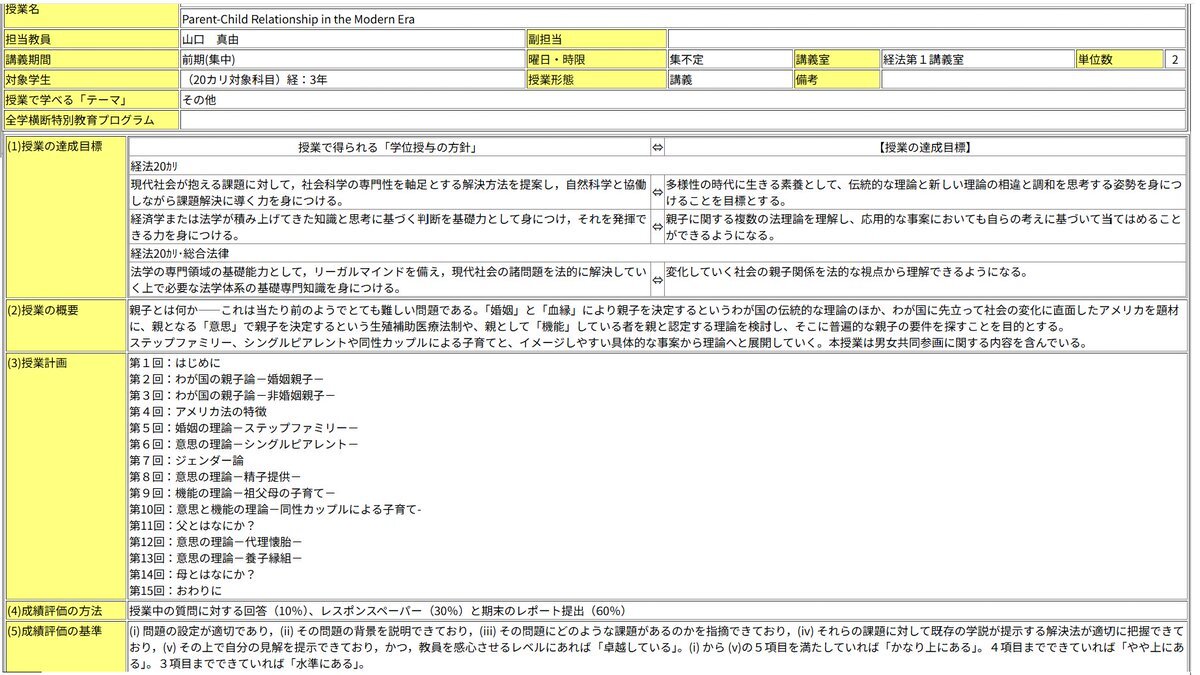Select the policy text starting "経済学または法学が積み上げてきた"

tap(389, 227)
